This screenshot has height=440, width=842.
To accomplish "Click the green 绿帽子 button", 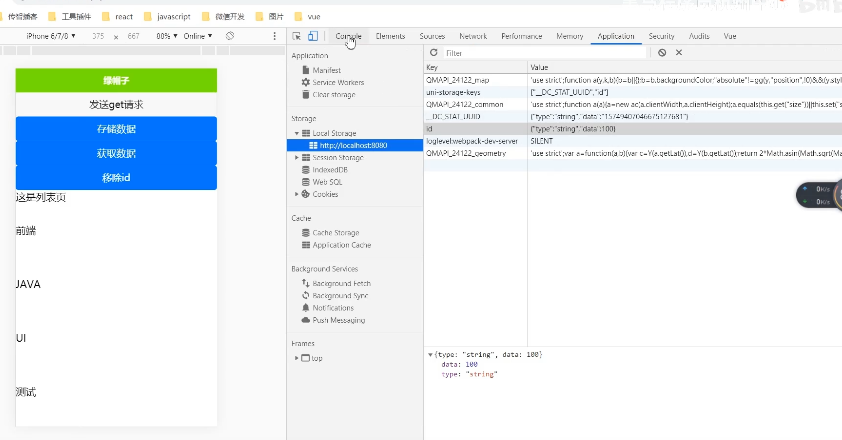I will click(116, 80).
